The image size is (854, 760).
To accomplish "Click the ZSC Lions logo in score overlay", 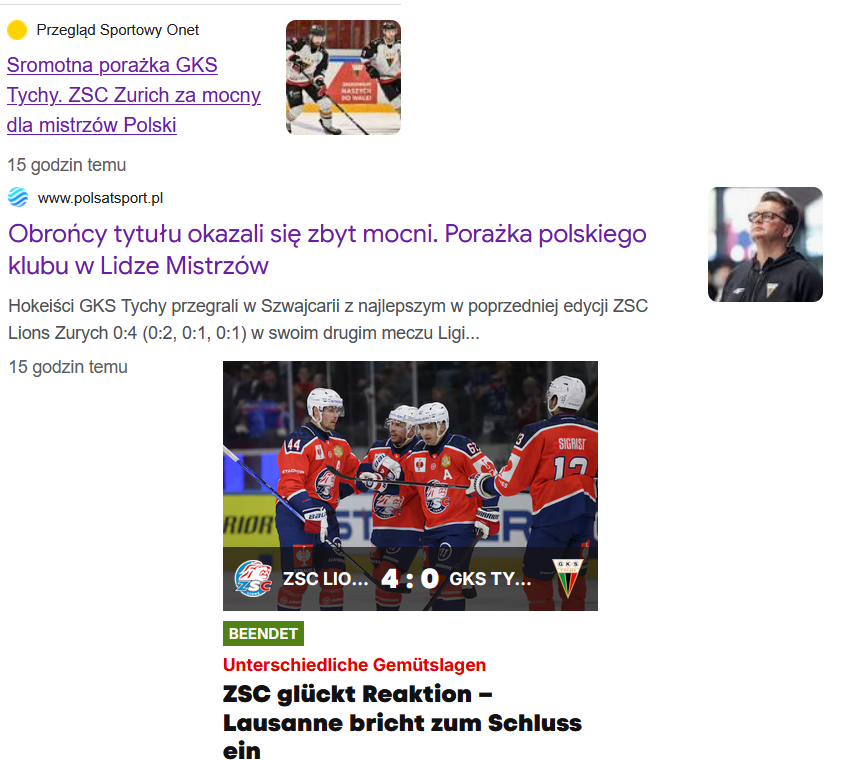I will pyautogui.click(x=253, y=578).
